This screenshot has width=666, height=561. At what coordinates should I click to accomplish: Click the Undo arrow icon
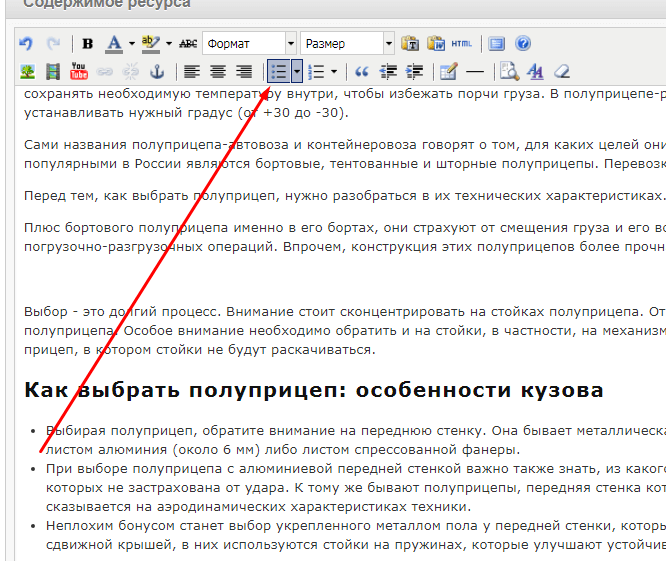(26, 43)
